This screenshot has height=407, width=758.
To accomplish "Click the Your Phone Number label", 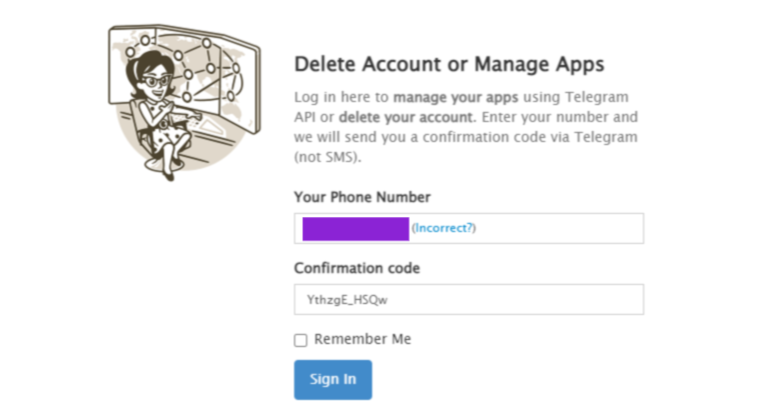I will click(x=362, y=197).
